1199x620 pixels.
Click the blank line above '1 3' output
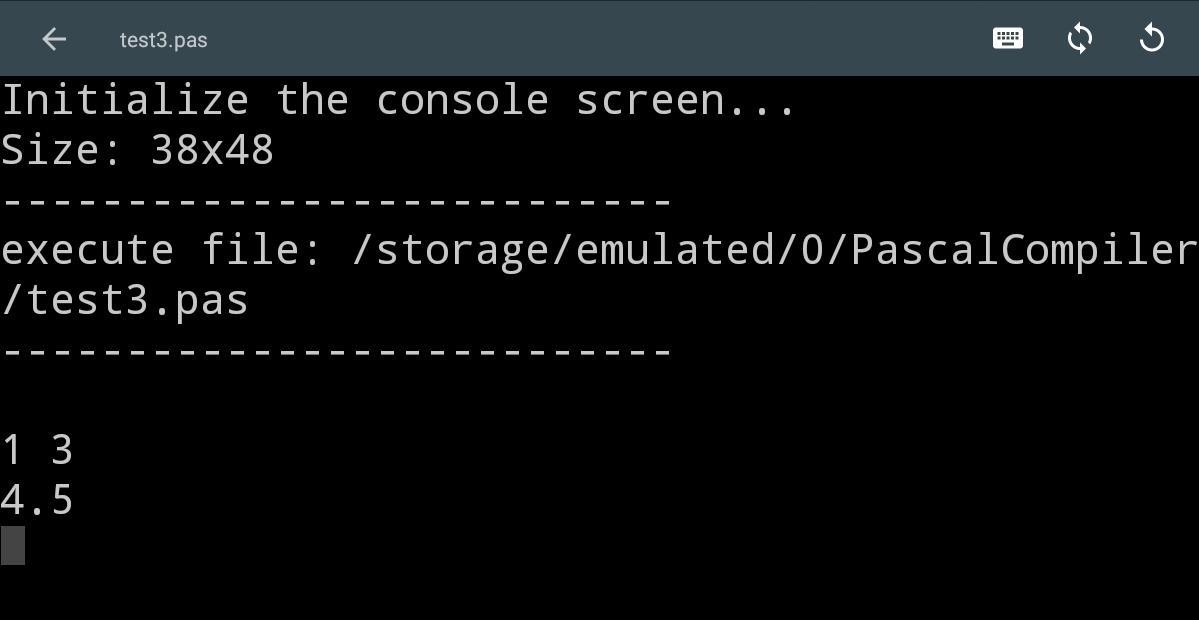tap(300, 400)
